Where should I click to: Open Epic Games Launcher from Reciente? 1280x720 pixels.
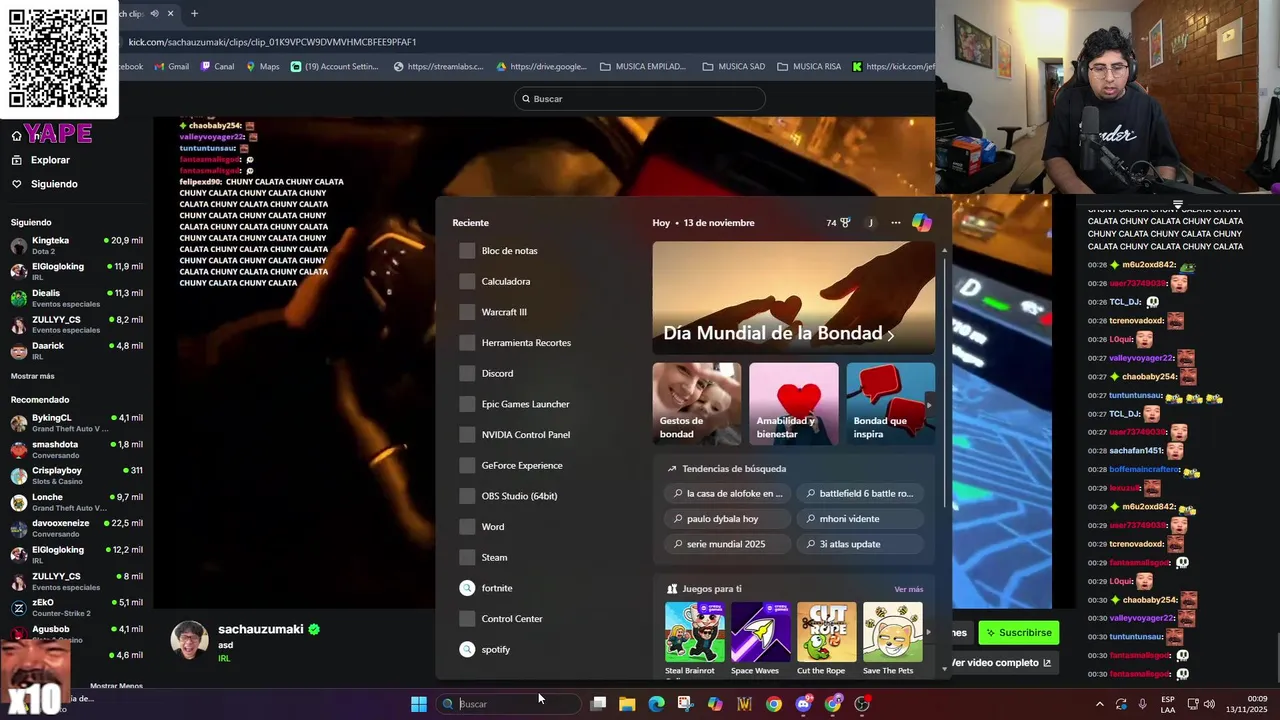525,404
